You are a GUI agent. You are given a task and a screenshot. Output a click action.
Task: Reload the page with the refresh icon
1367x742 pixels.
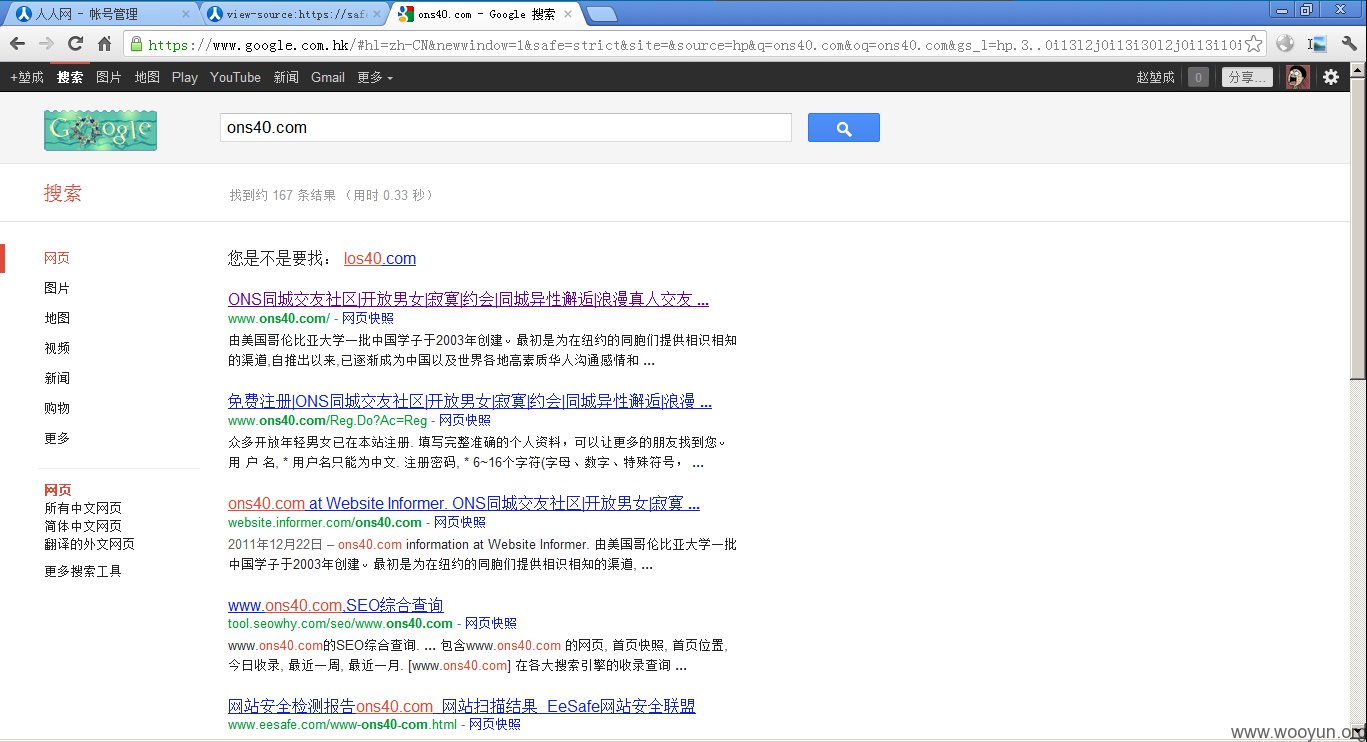75,44
